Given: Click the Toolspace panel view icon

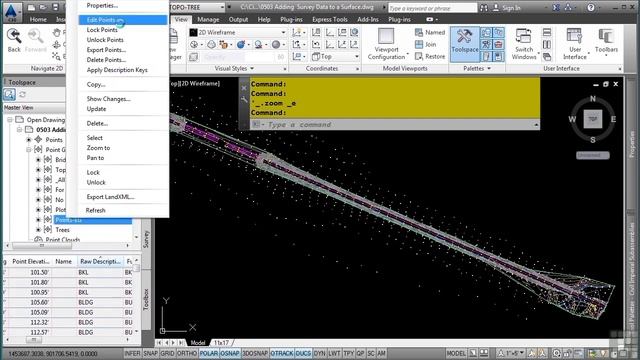Looking at the screenshot, I should (9, 95).
